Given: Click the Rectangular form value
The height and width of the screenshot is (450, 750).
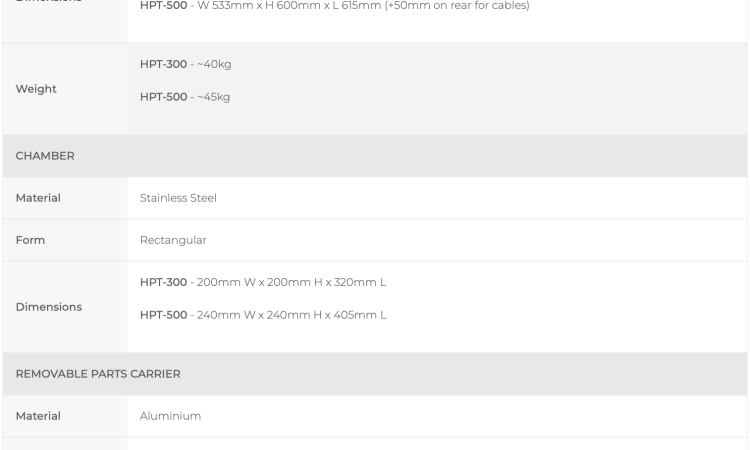Looking at the screenshot, I should (173, 240).
